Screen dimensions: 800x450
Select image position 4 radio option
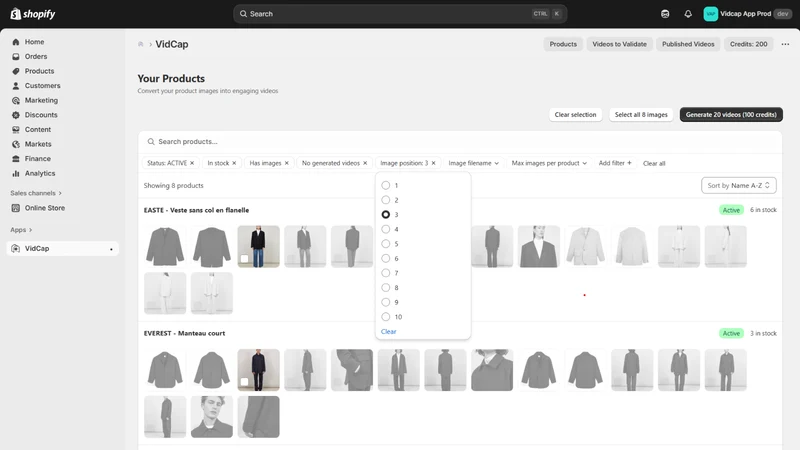(386, 229)
